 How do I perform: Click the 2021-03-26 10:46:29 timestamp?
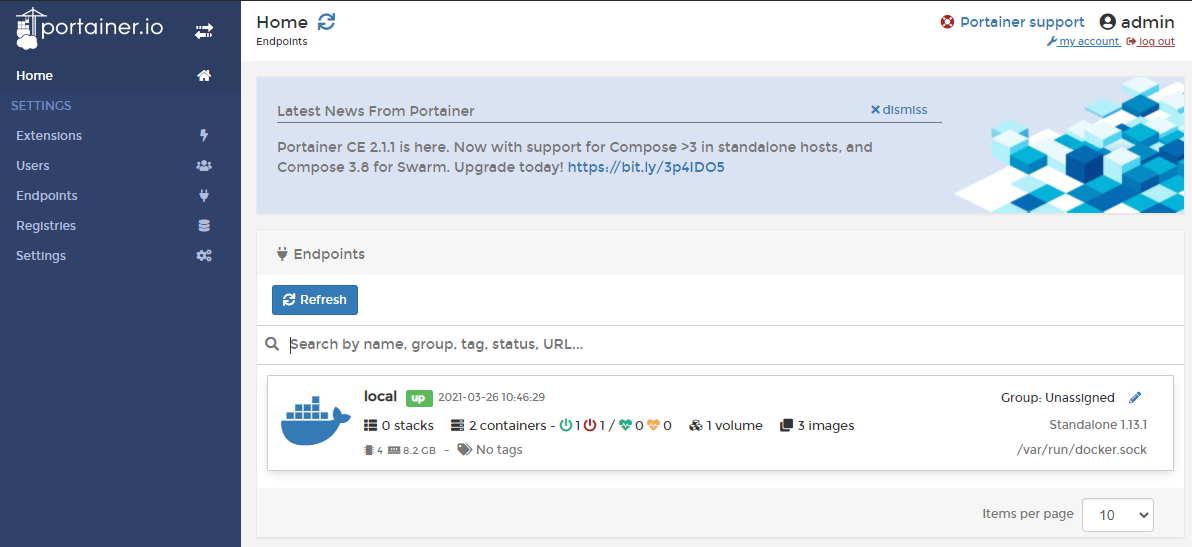[x=491, y=397]
